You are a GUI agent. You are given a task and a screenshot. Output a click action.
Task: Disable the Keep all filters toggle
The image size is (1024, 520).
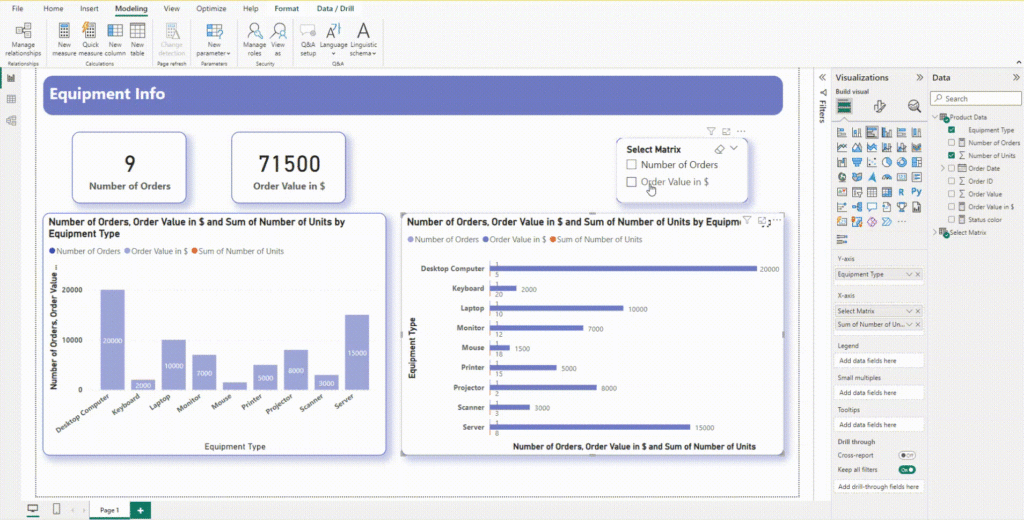click(907, 469)
